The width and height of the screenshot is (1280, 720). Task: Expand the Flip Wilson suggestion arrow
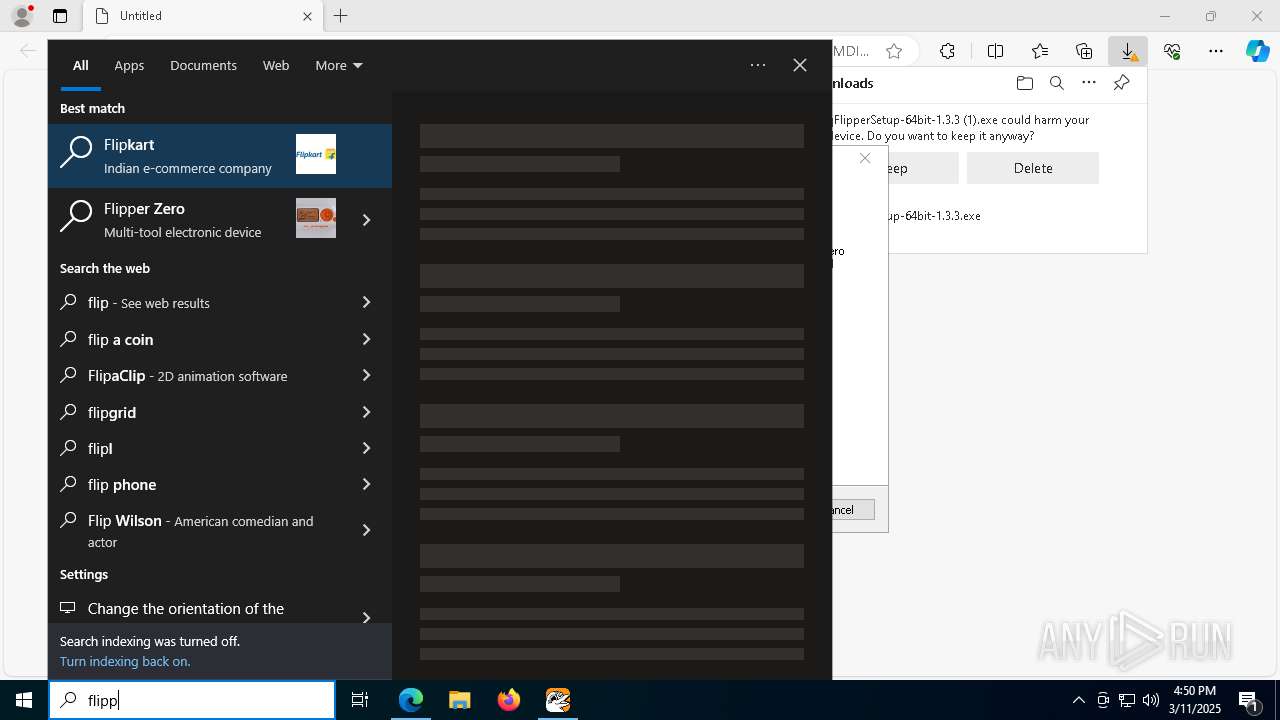[367, 530]
